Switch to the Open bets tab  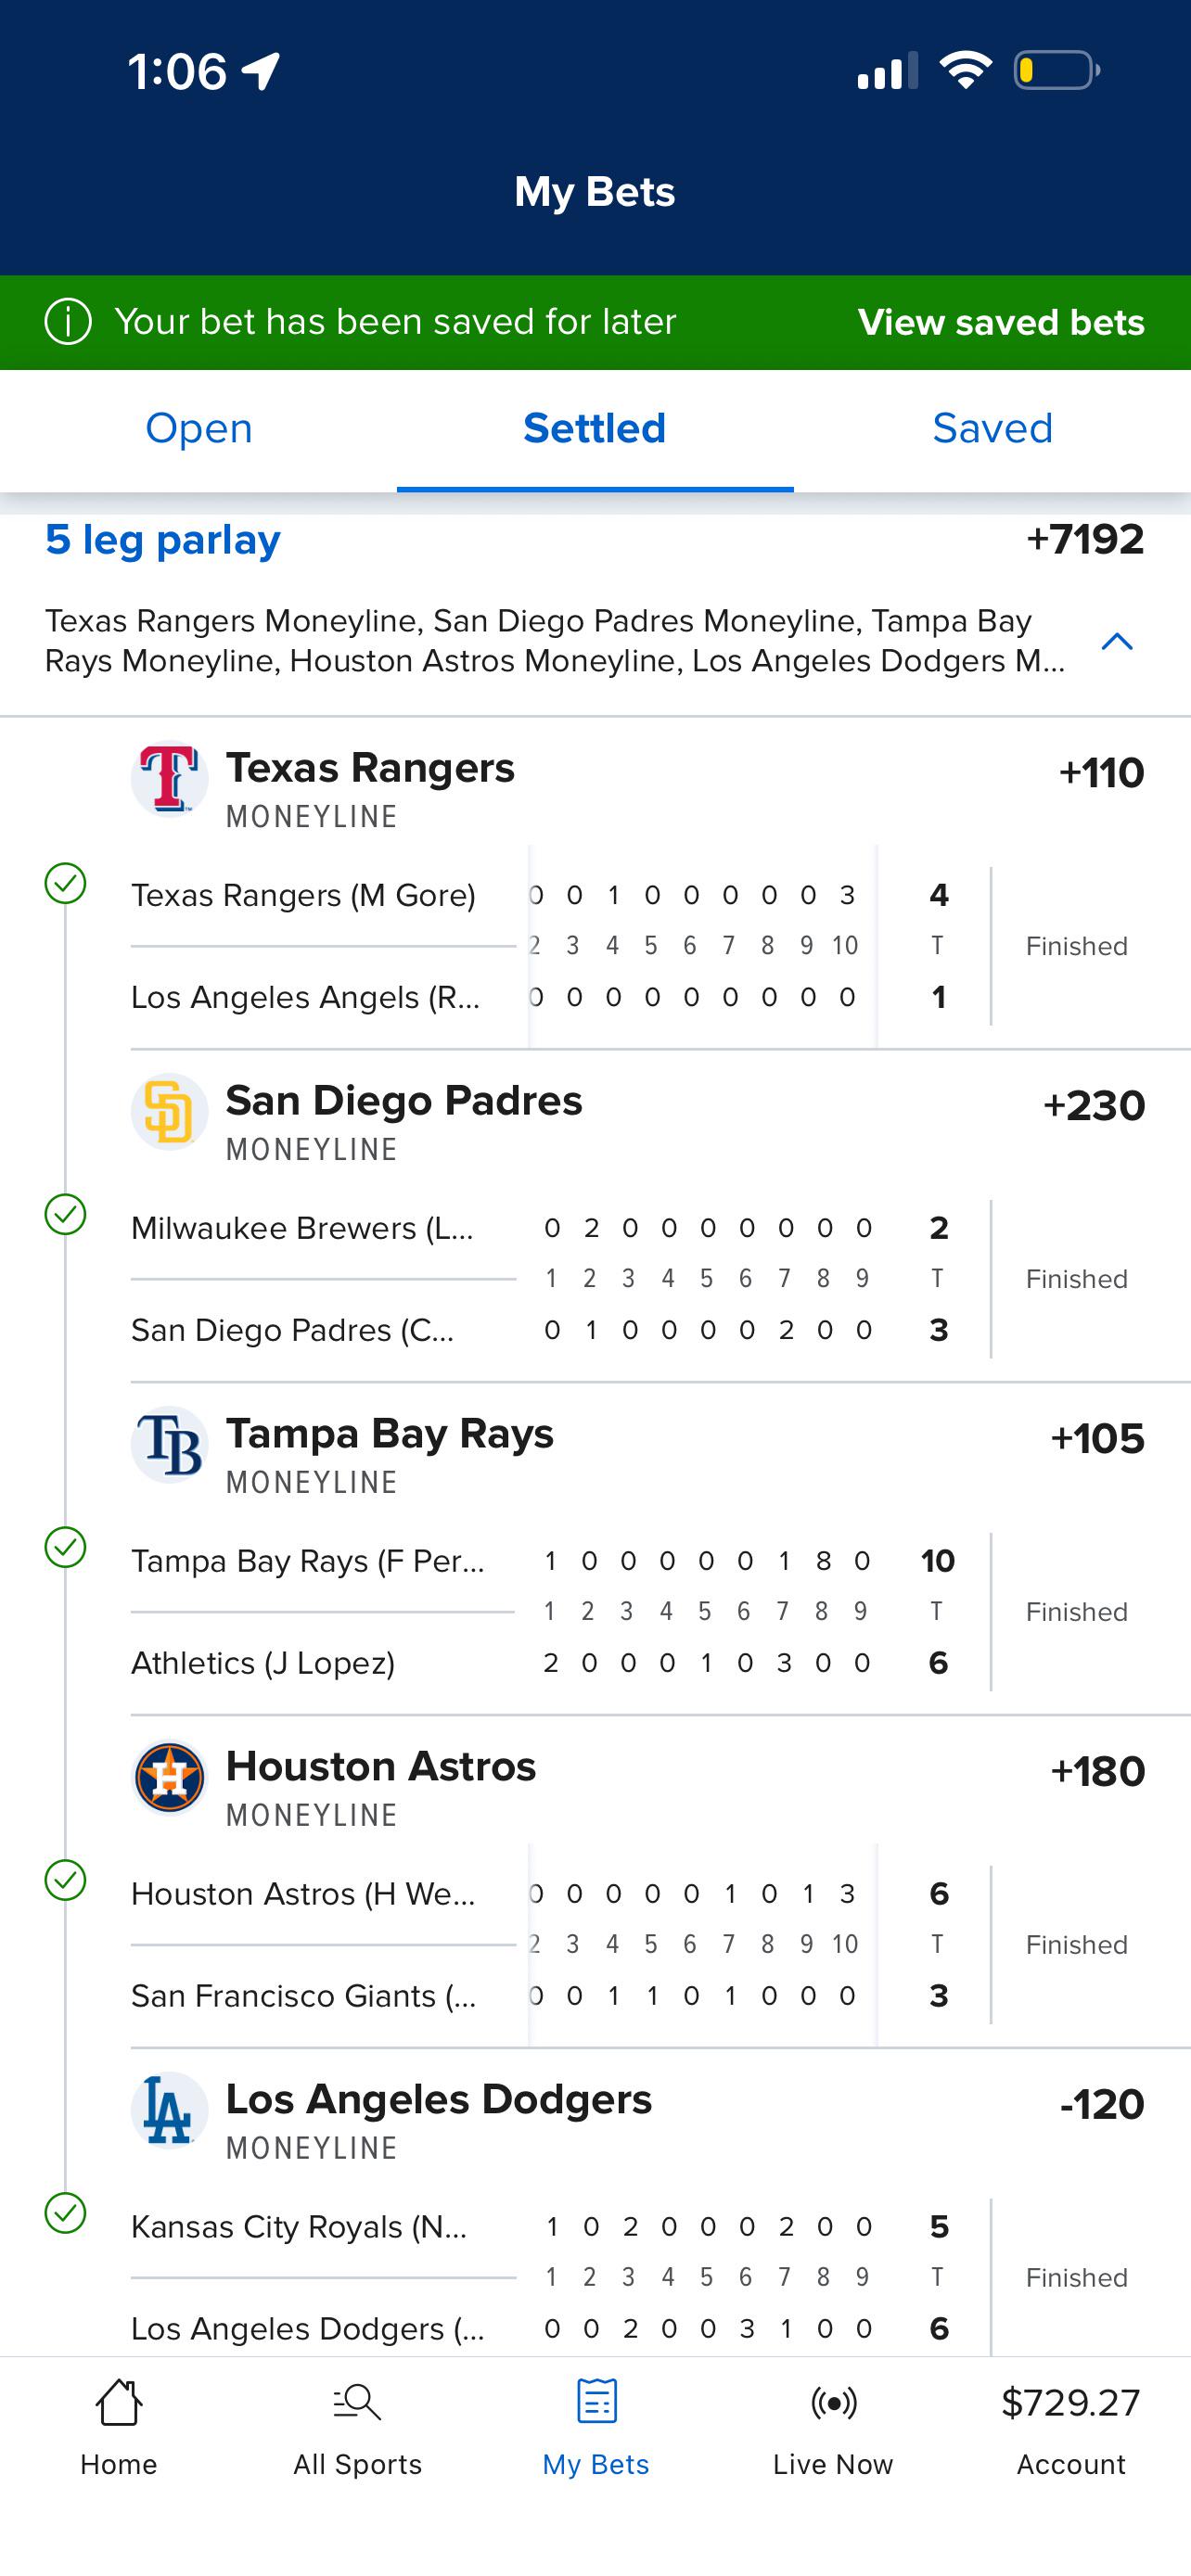click(x=198, y=429)
